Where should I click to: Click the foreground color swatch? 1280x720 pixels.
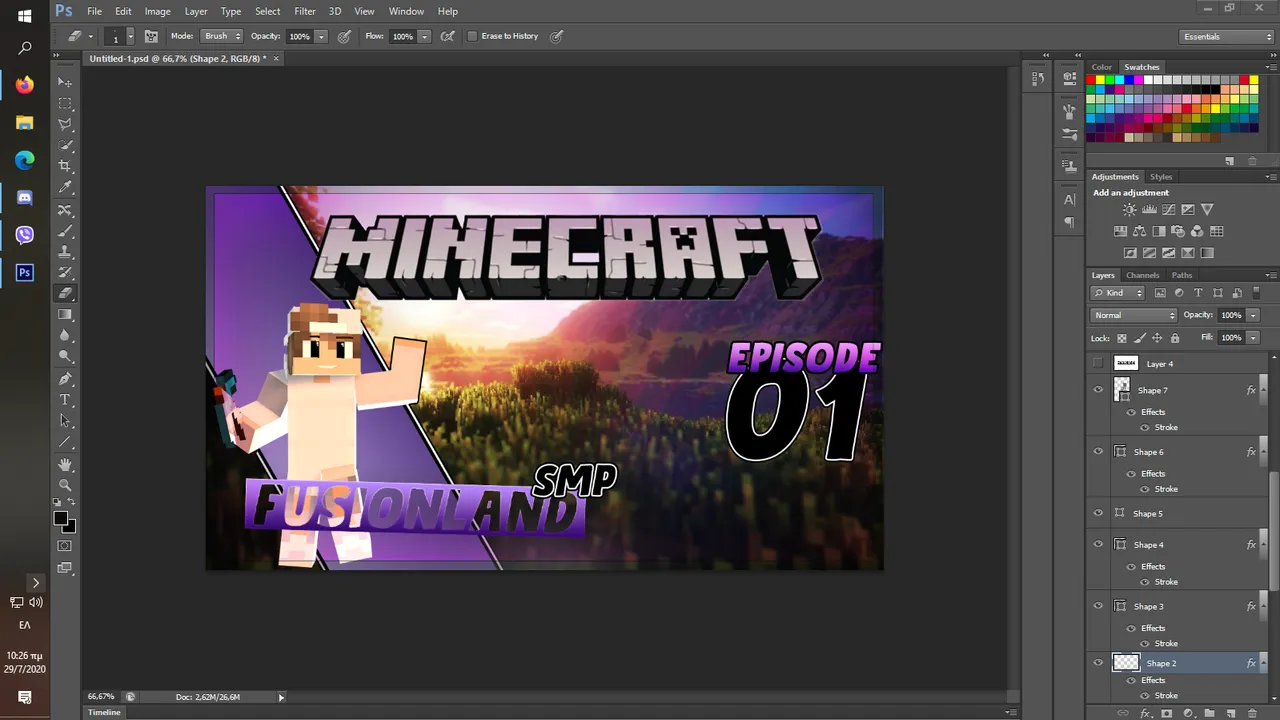60,519
